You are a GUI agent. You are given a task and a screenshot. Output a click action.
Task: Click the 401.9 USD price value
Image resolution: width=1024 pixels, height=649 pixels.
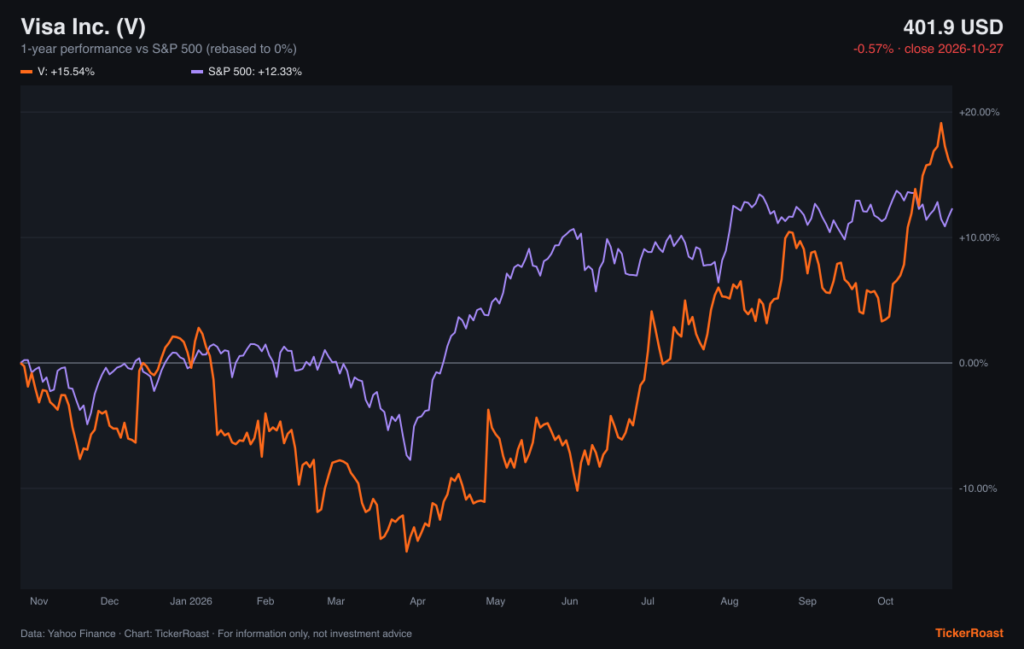[953, 27]
